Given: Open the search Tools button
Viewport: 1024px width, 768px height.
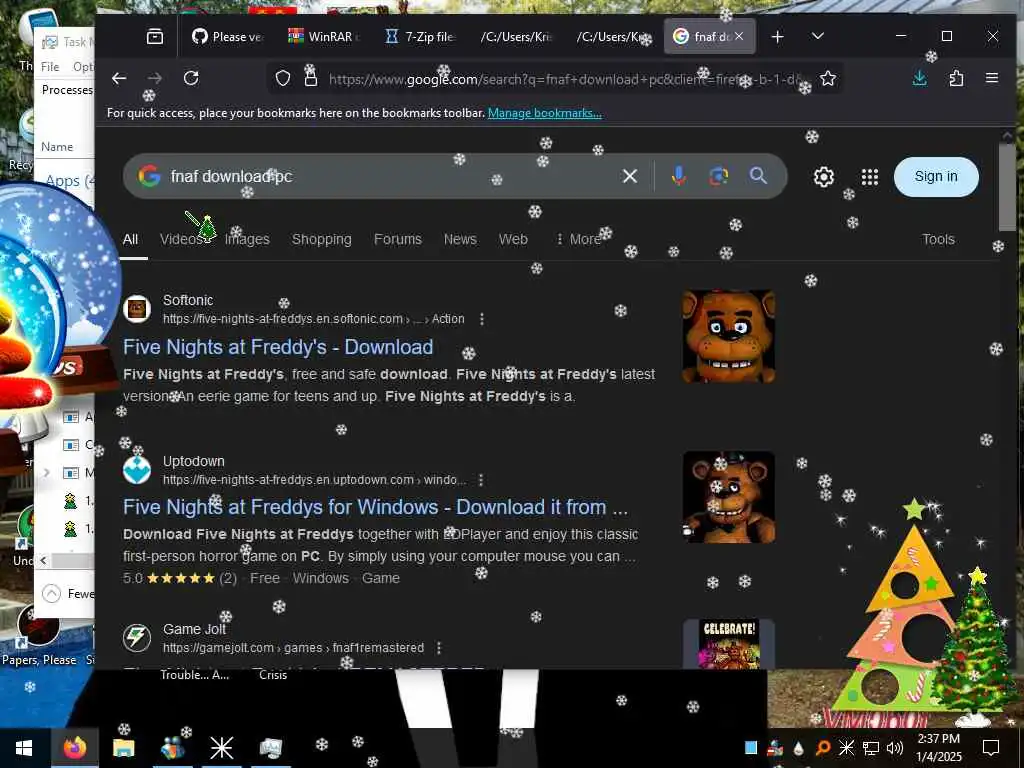Looking at the screenshot, I should click(x=938, y=240).
